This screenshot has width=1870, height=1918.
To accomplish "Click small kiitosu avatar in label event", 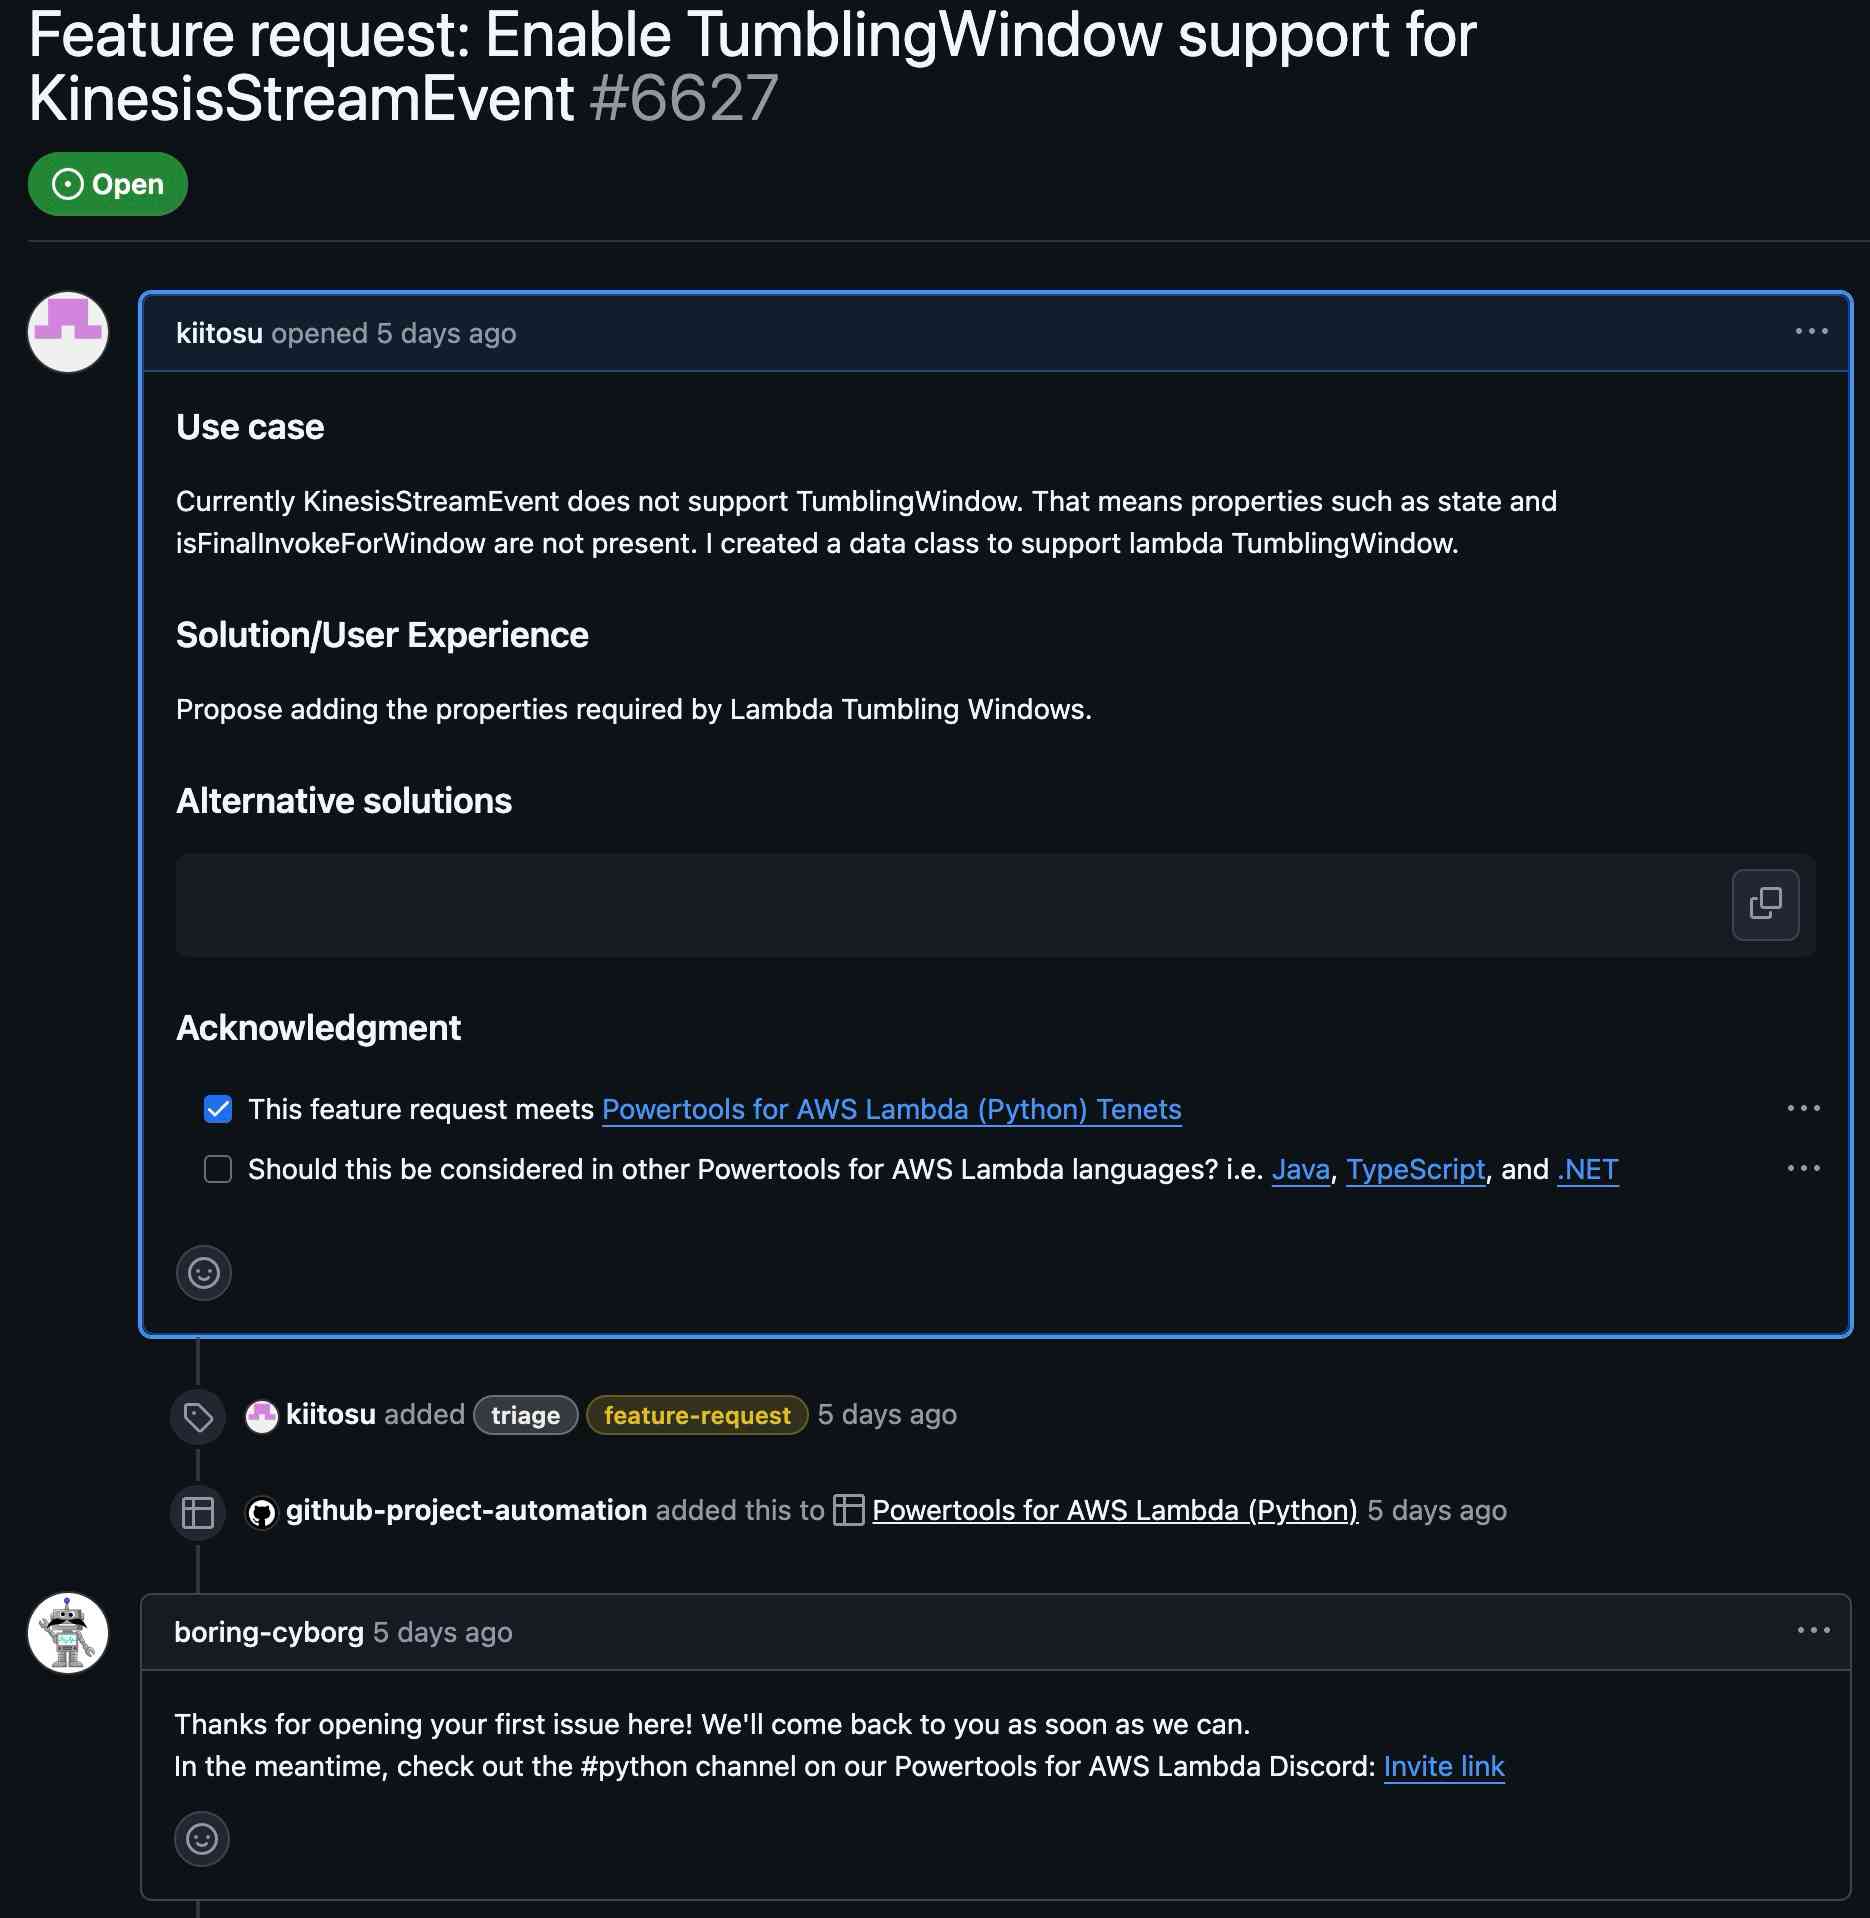I will tap(262, 1415).
